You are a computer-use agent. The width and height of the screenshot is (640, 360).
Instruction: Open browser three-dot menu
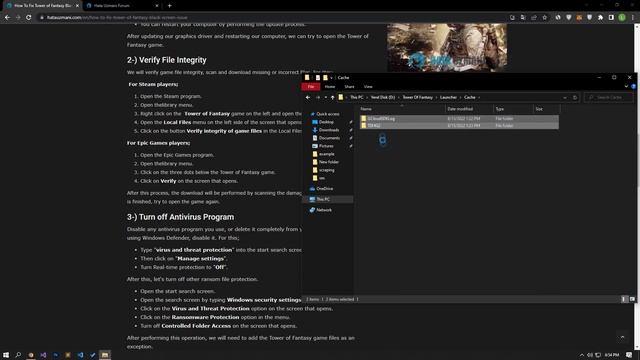633,18
